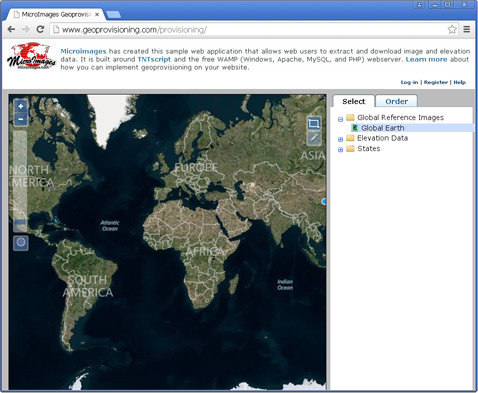478x393 pixels.
Task: Click the Log-in link
Action: (x=409, y=82)
